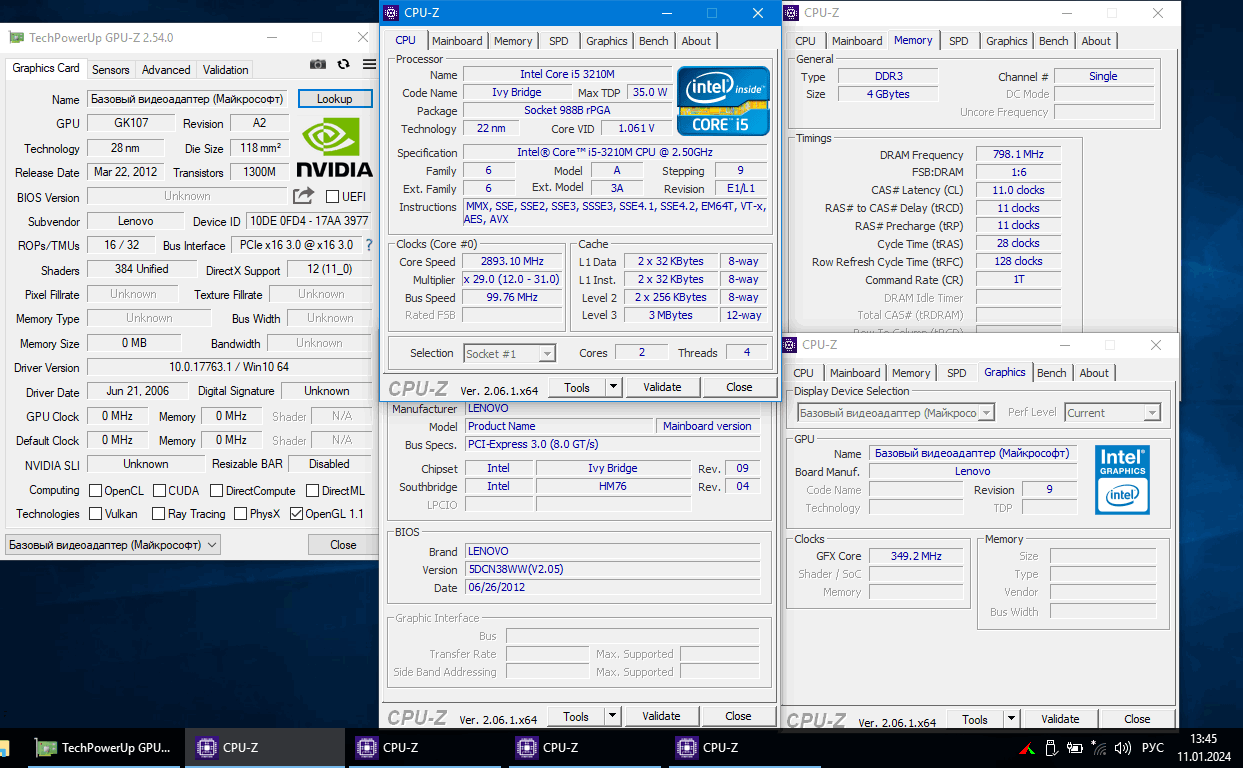Image resolution: width=1243 pixels, height=768 pixels.
Task: Click the Lookup button in GPU-Z
Action: [x=335, y=99]
